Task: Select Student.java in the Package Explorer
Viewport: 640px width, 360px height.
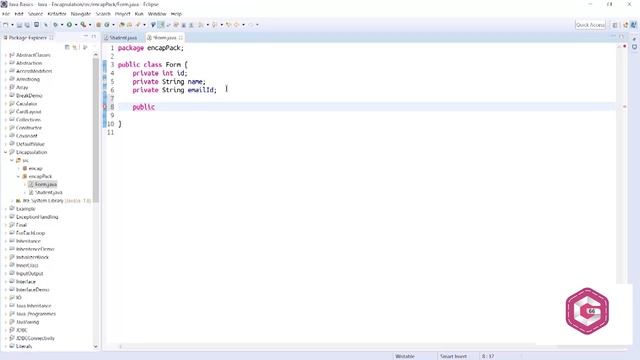Action: pyautogui.click(x=46, y=193)
